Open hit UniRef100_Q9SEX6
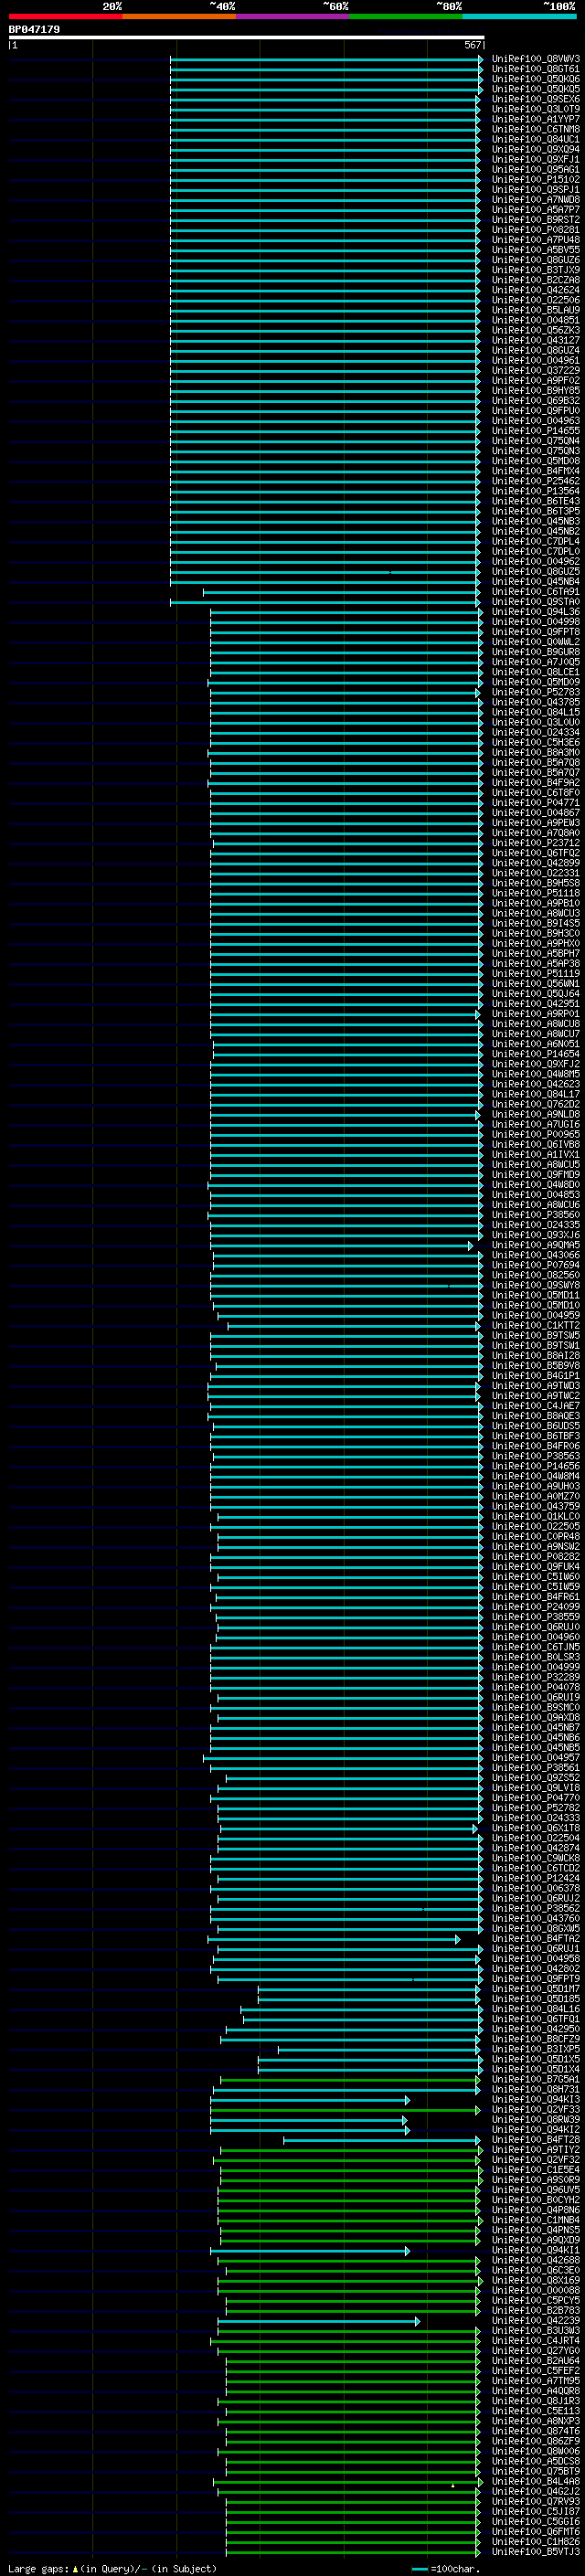 535,99
